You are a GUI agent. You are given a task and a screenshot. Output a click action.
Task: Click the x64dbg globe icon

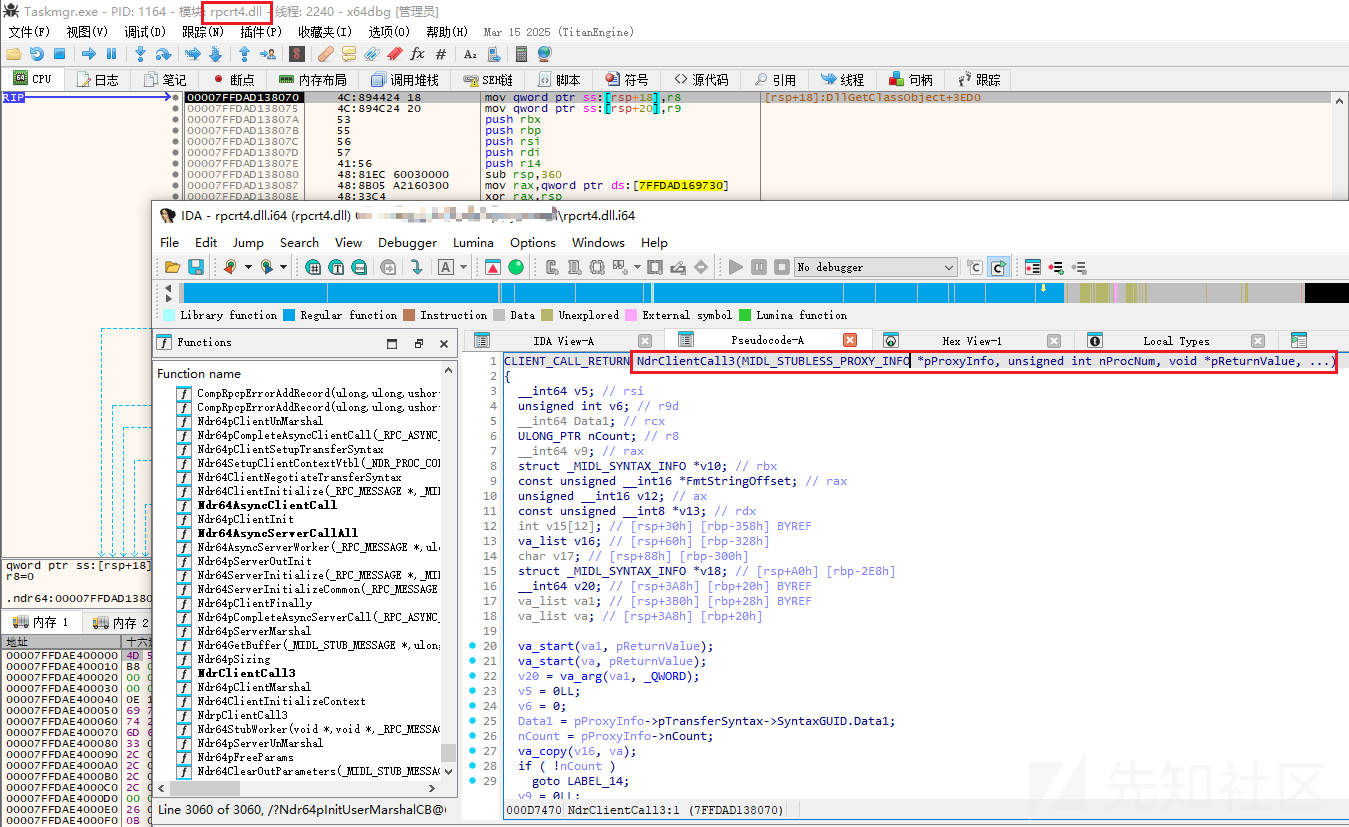coord(544,54)
